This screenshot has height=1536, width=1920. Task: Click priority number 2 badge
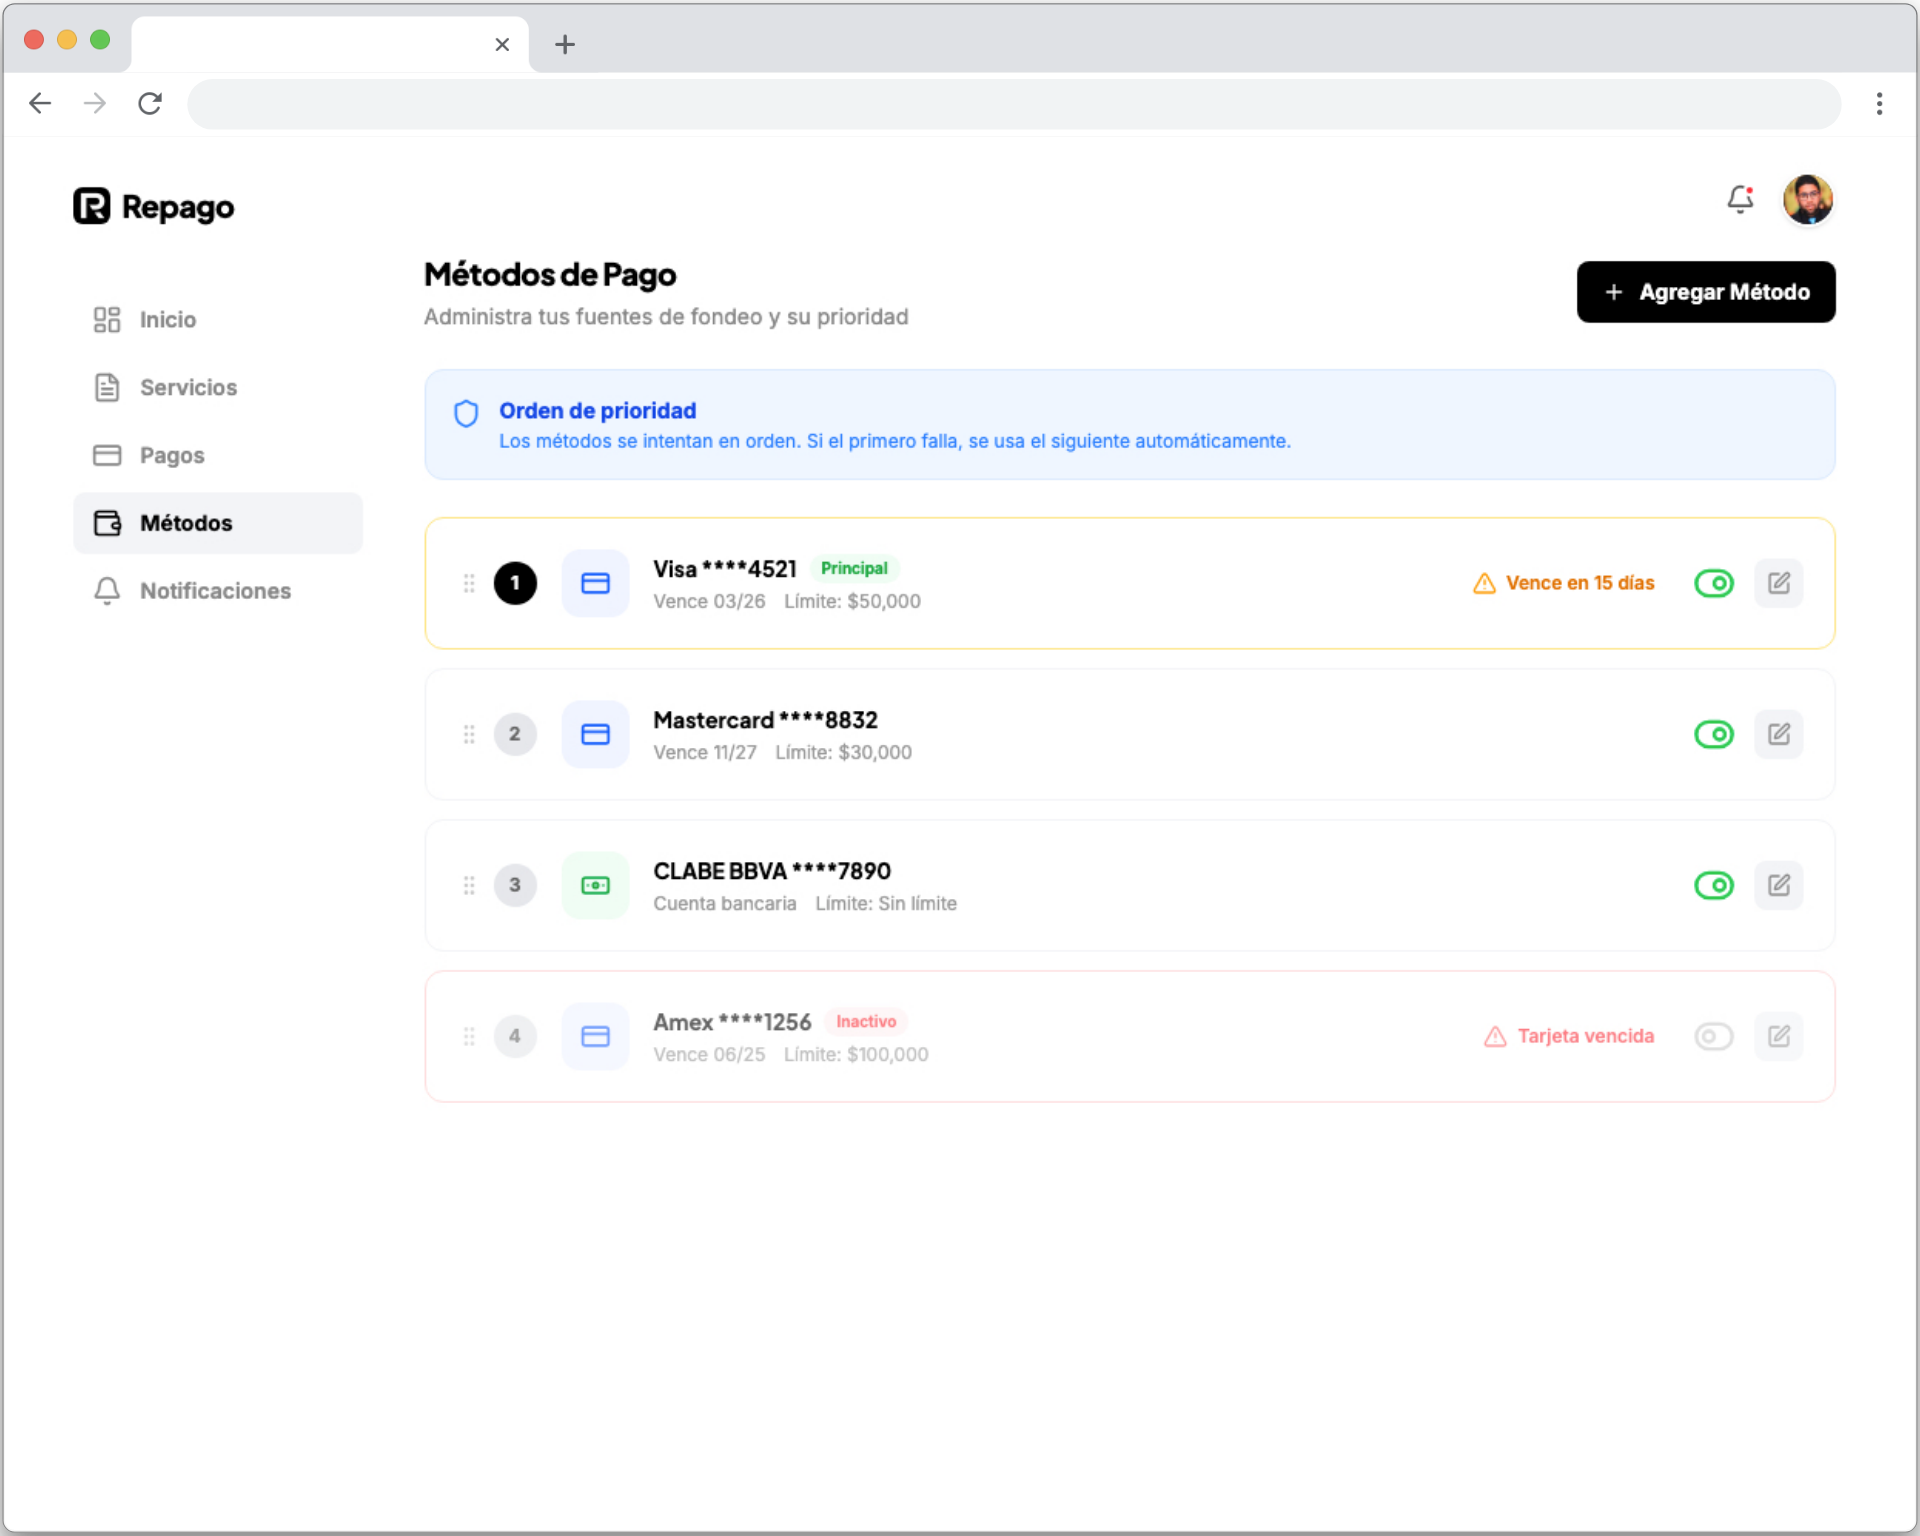click(x=515, y=734)
